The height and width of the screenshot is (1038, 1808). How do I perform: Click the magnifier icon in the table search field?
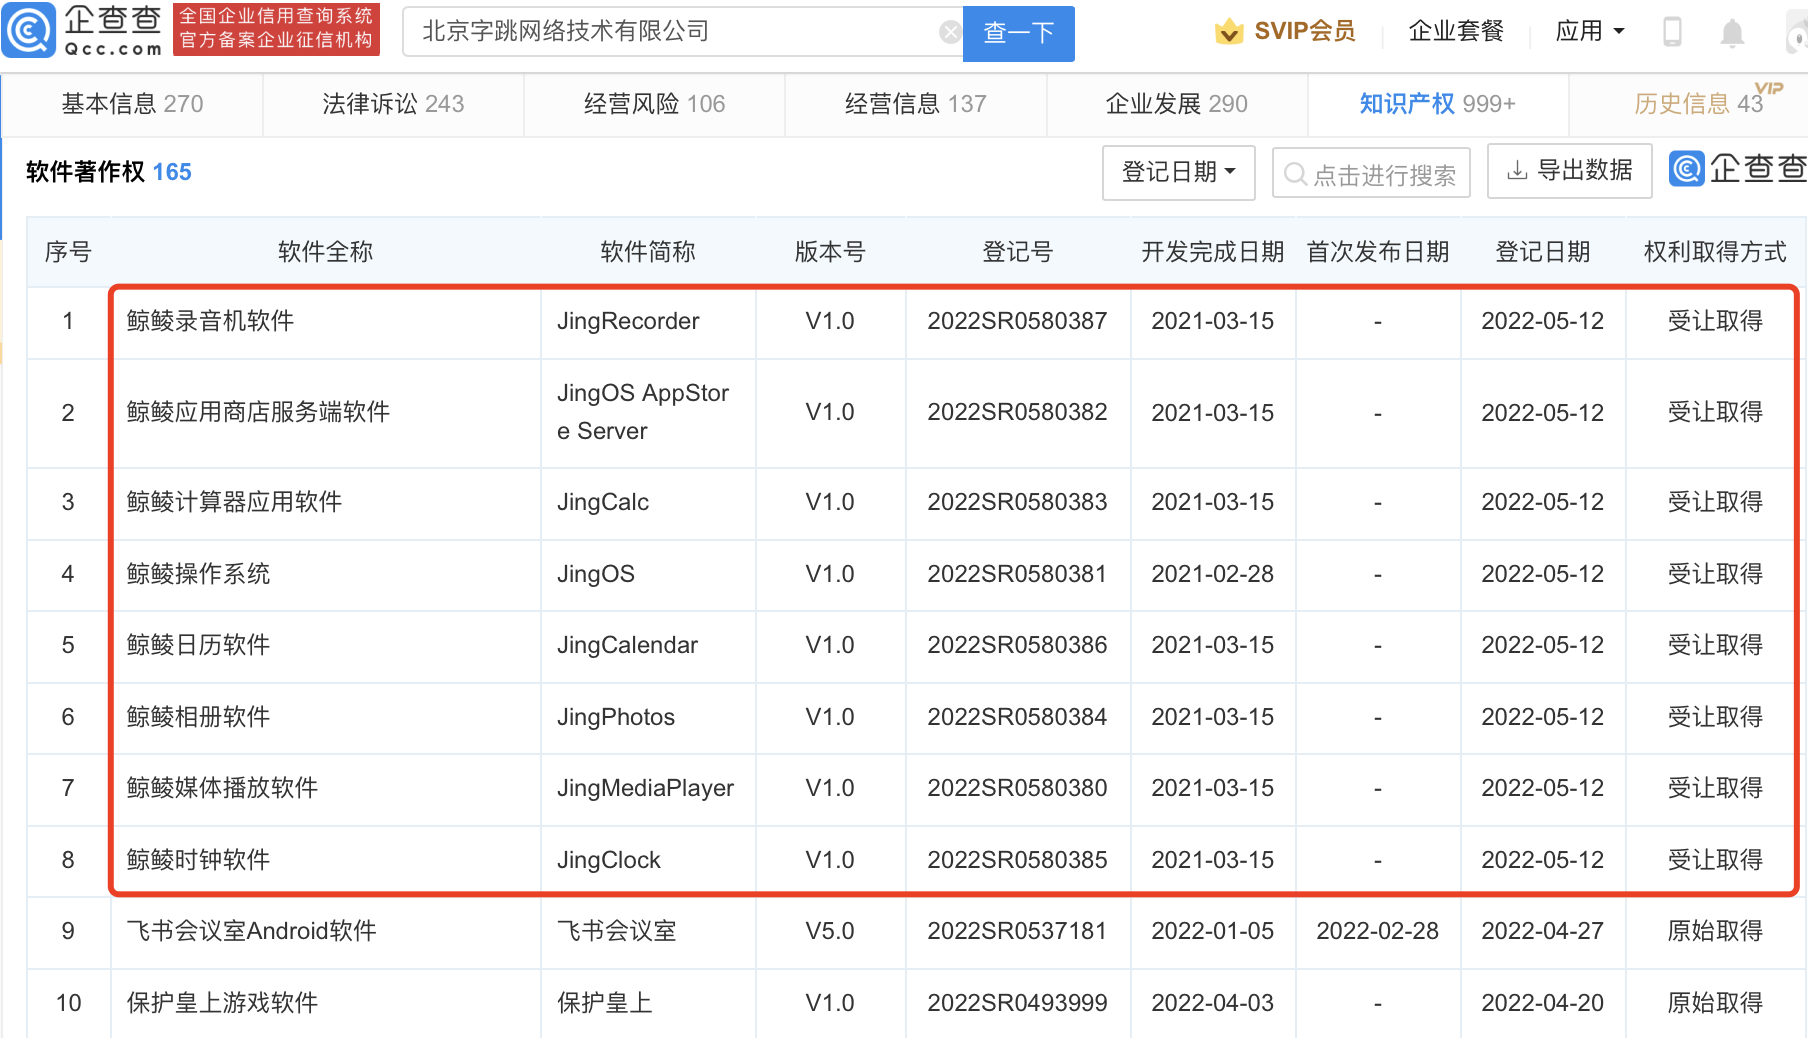(x=1295, y=174)
